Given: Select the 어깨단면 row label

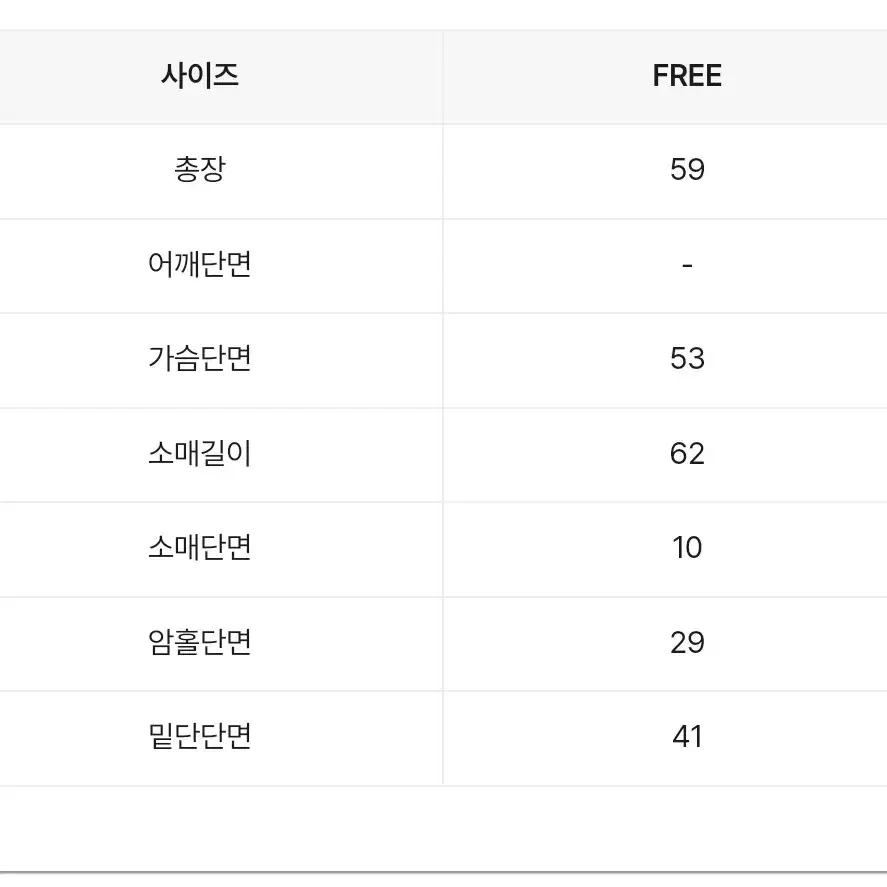Looking at the screenshot, I should pyautogui.click(x=200, y=264).
